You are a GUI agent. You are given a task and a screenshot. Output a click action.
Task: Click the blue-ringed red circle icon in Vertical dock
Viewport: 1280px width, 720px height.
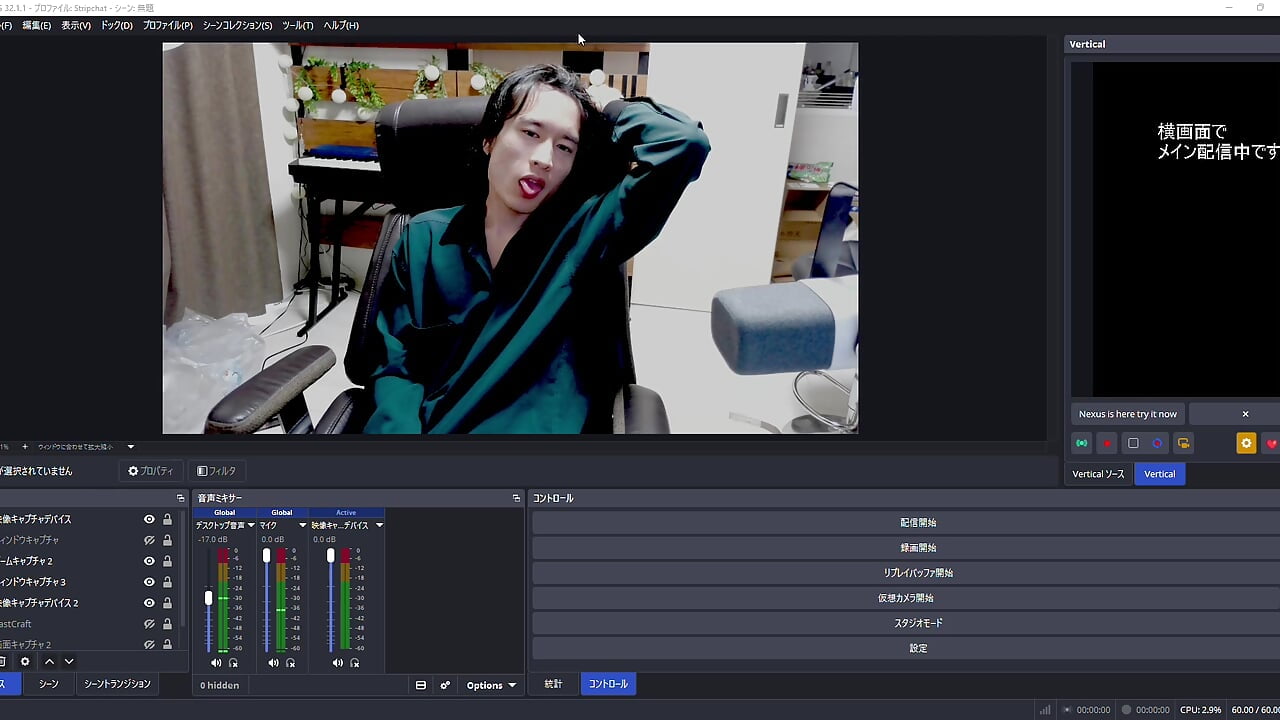point(1158,443)
